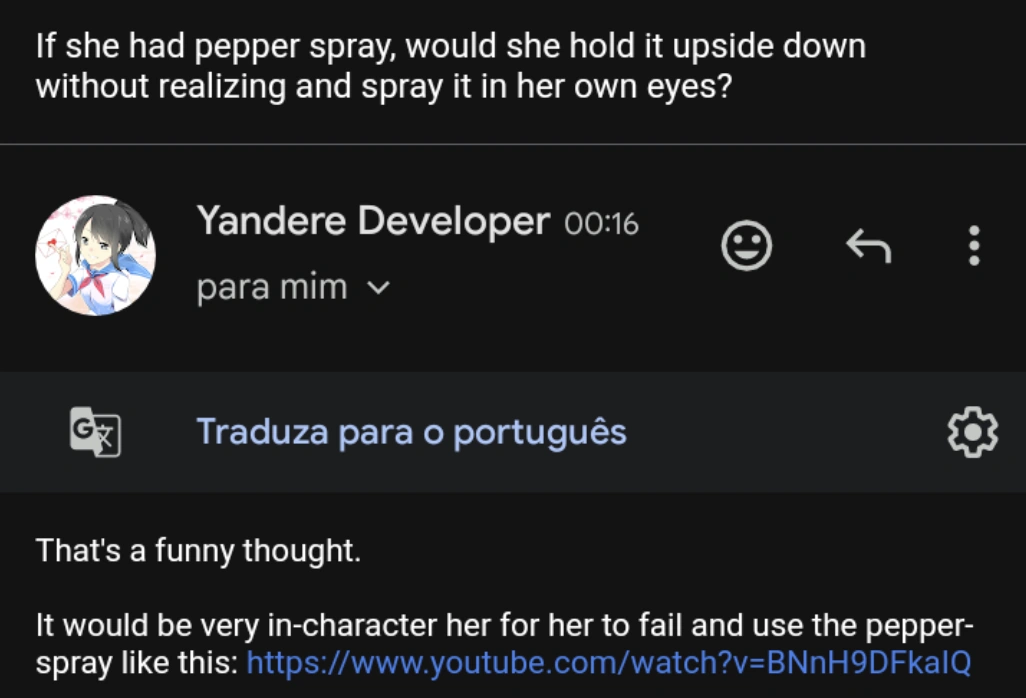Tap the "spray like this:" text
This screenshot has width=1026, height=698.
(137, 662)
